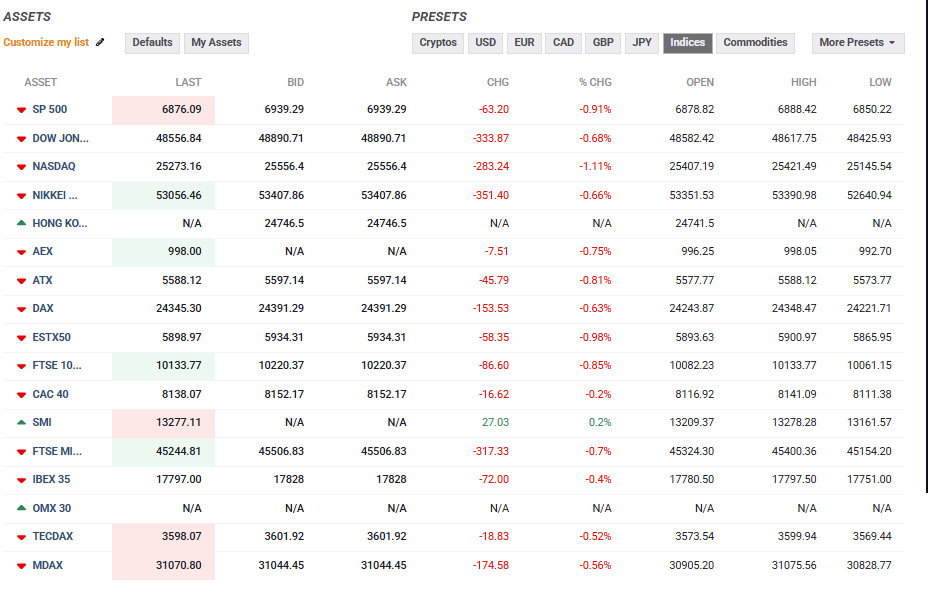Click the green up arrow beside HONG KO...
This screenshot has width=928, height=590.
(x=21, y=223)
